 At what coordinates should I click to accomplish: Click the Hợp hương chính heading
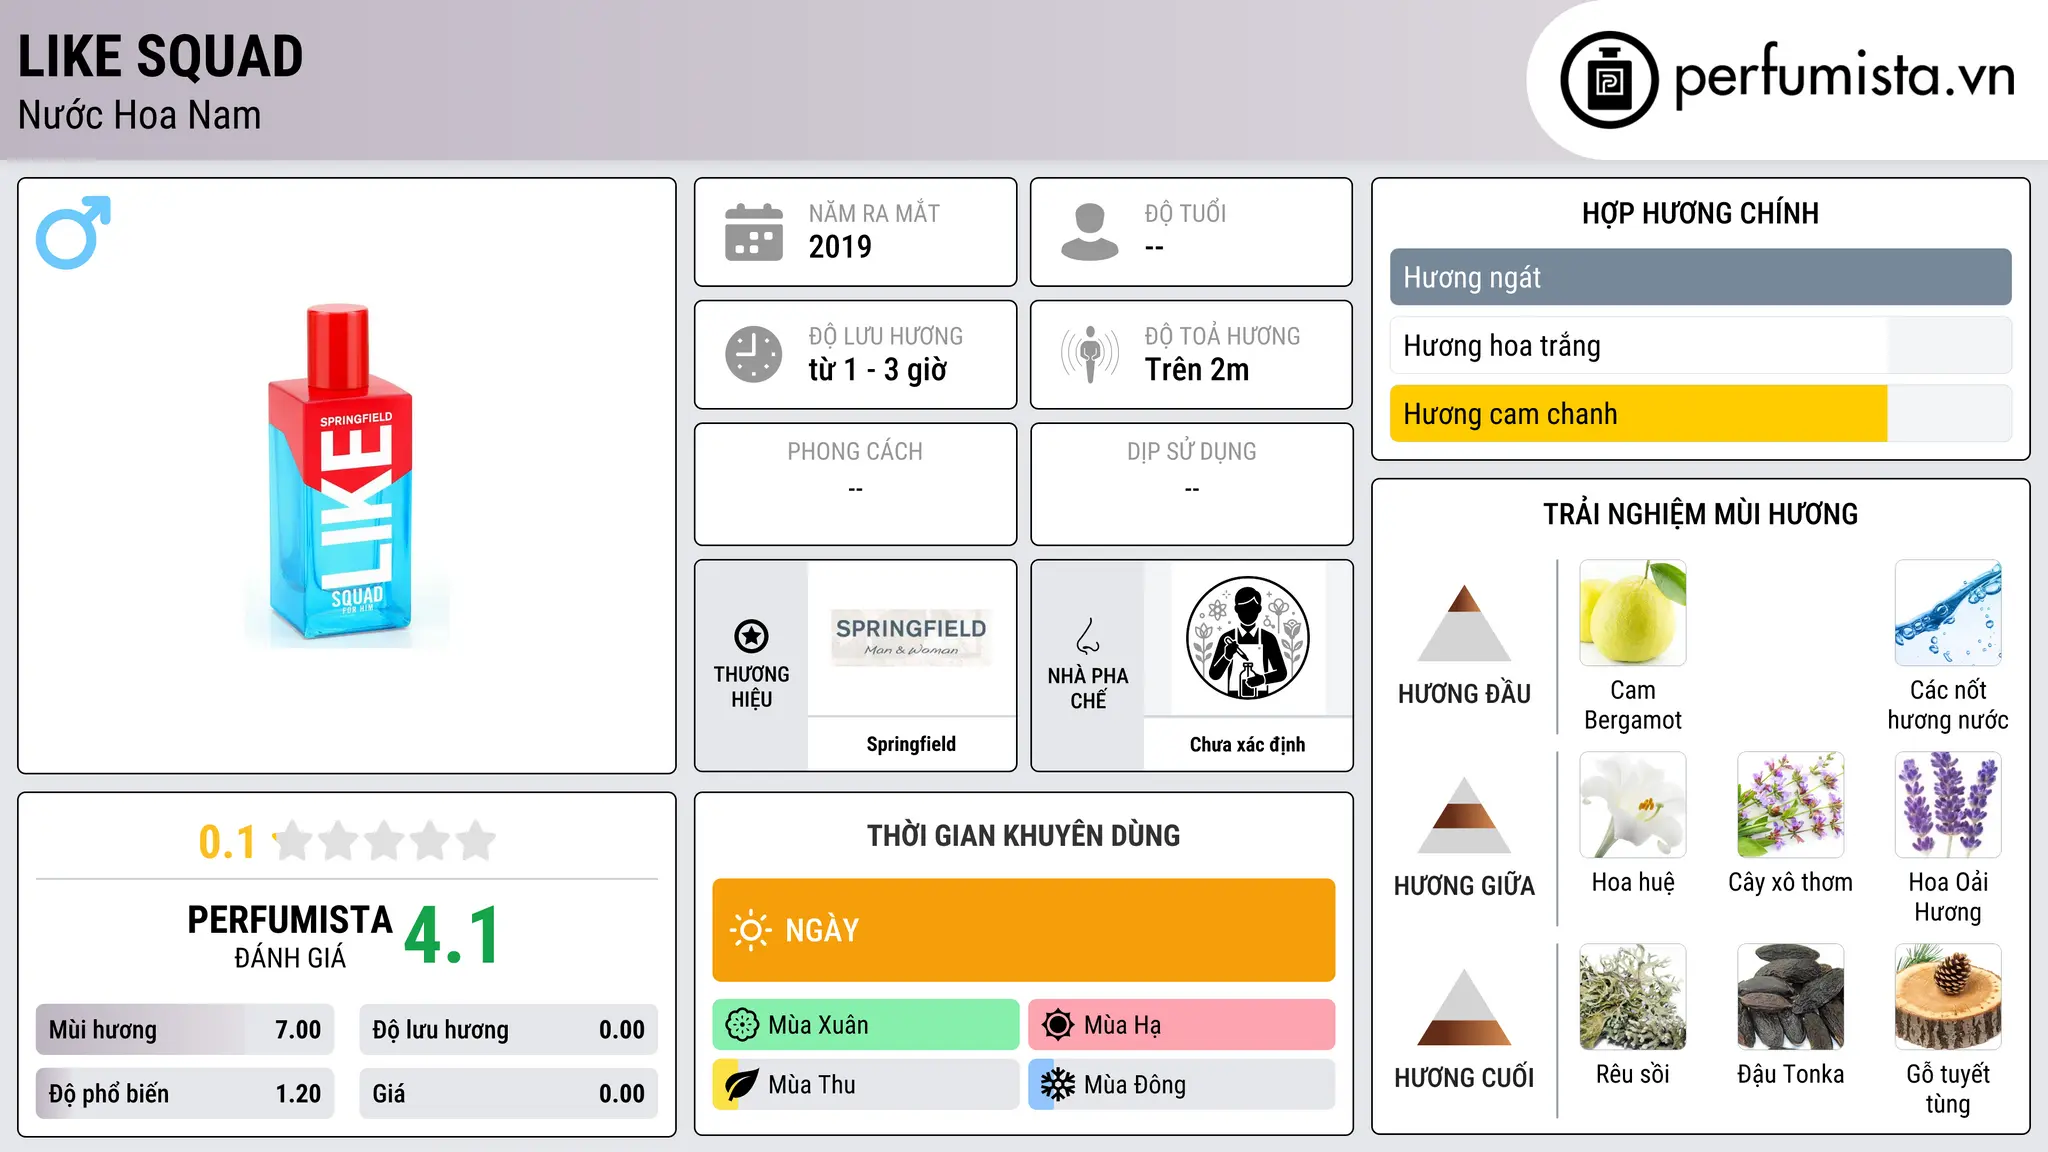pyautogui.click(x=1700, y=213)
